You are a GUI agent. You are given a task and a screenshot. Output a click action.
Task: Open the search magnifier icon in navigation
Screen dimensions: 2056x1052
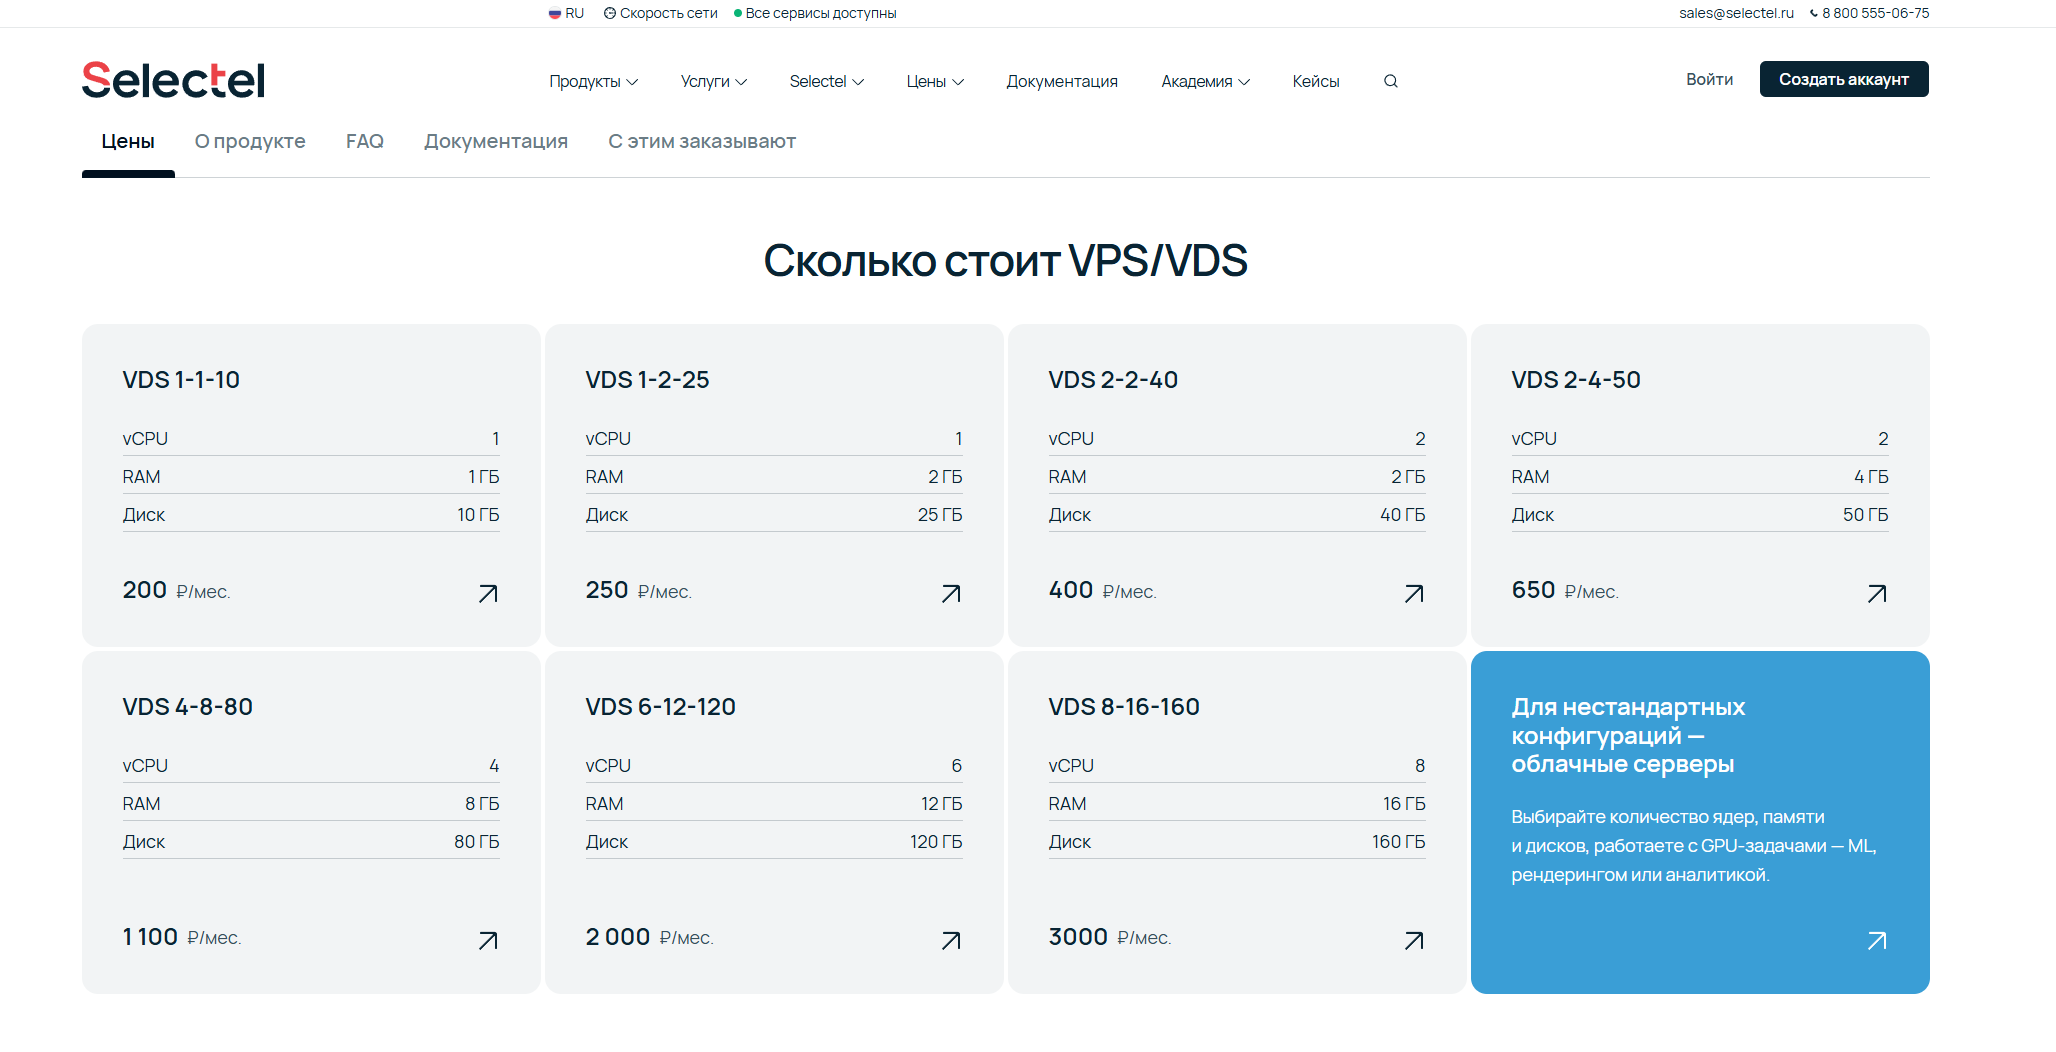tap(1390, 81)
